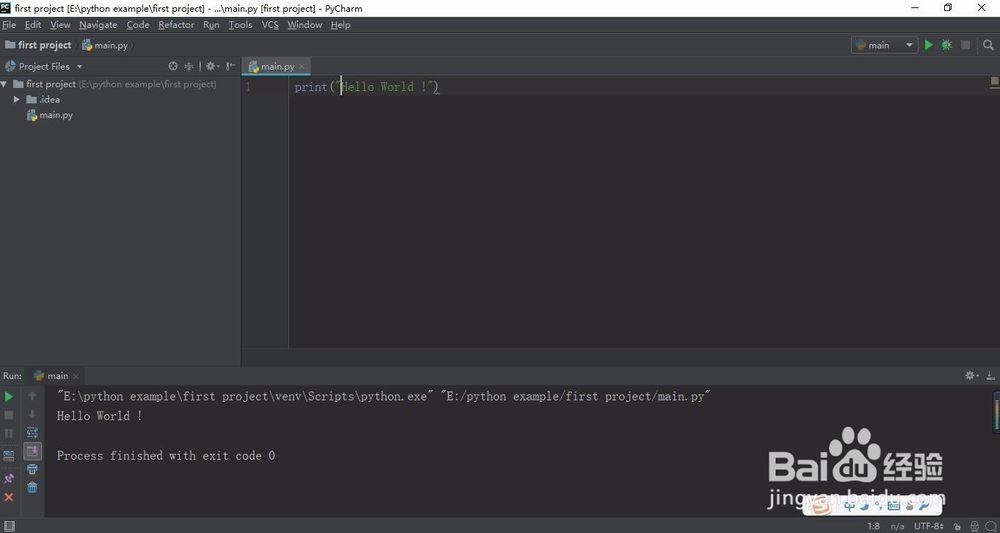The width and height of the screenshot is (1000, 533).
Task: Click the scroll-from-source target icon in Project panel
Action: 173,66
